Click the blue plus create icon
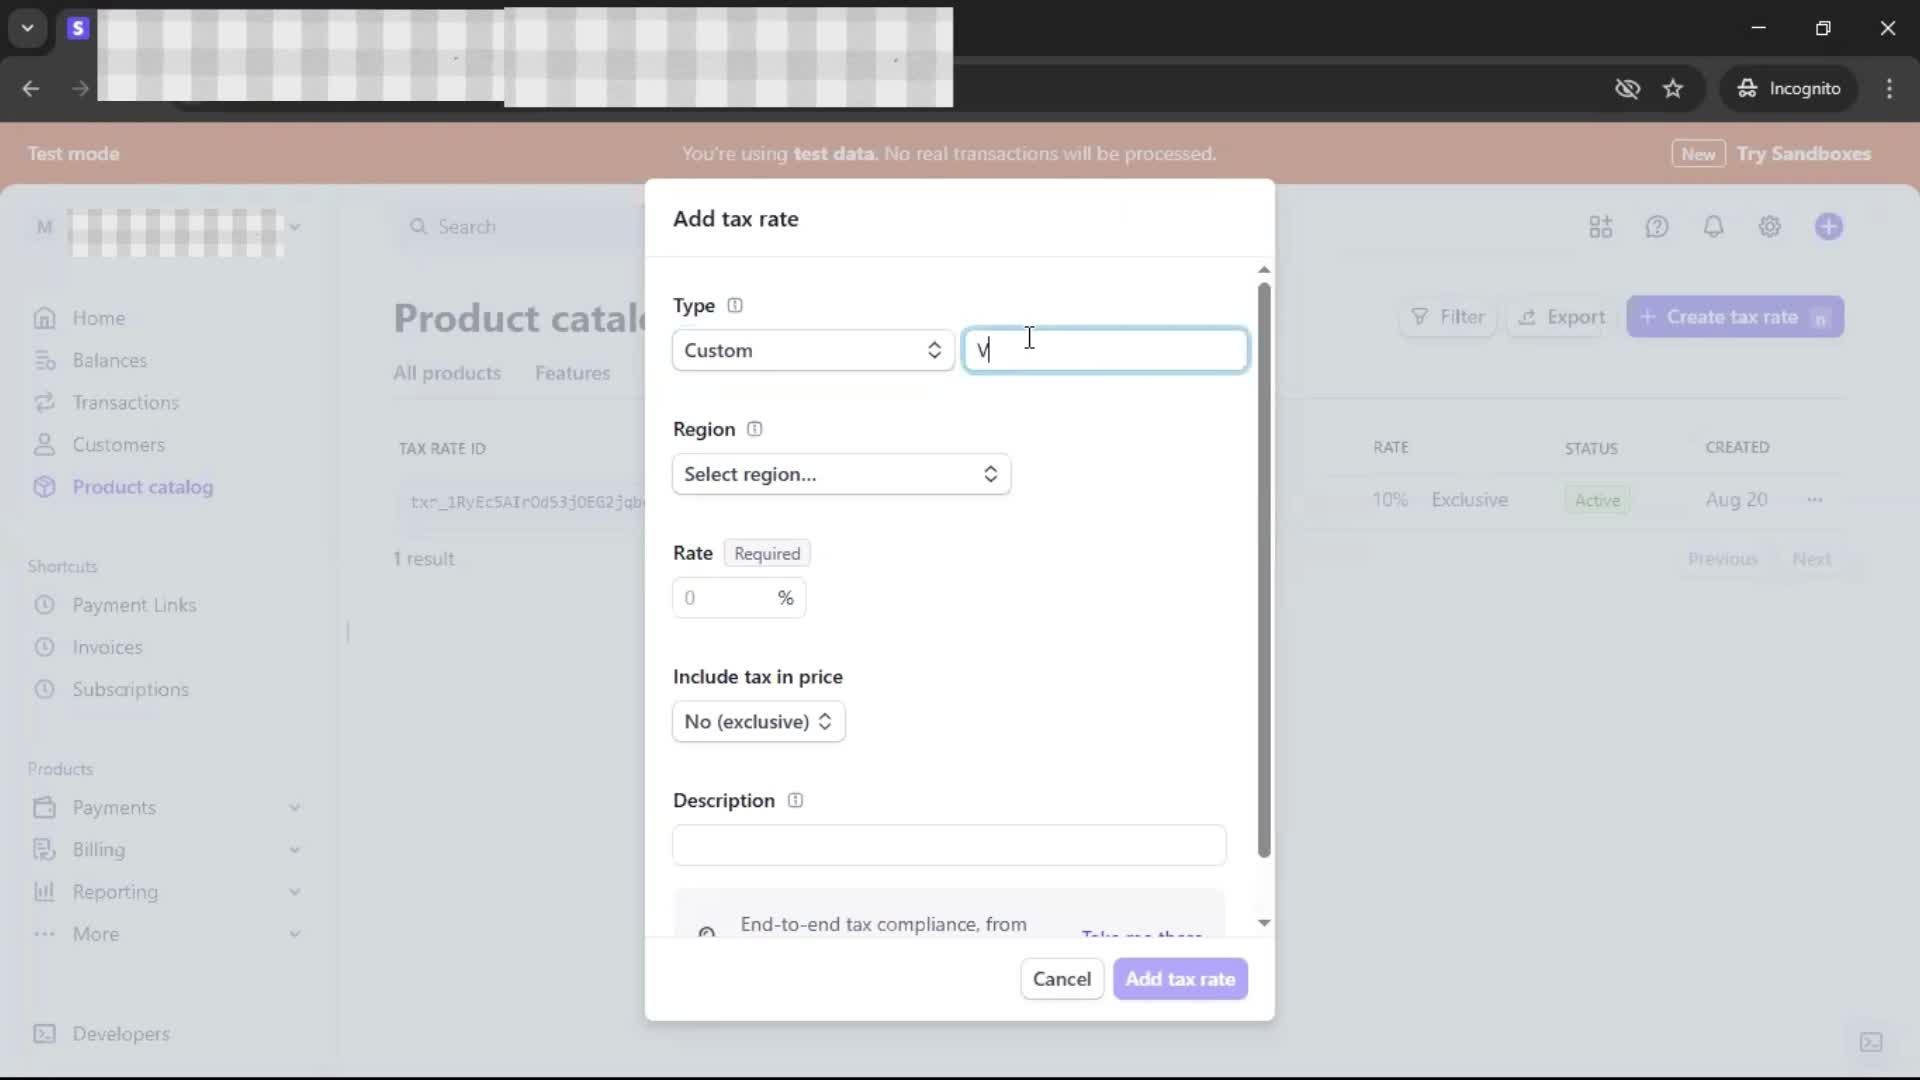Viewport: 1920px width, 1080px height. (1828, 227)
